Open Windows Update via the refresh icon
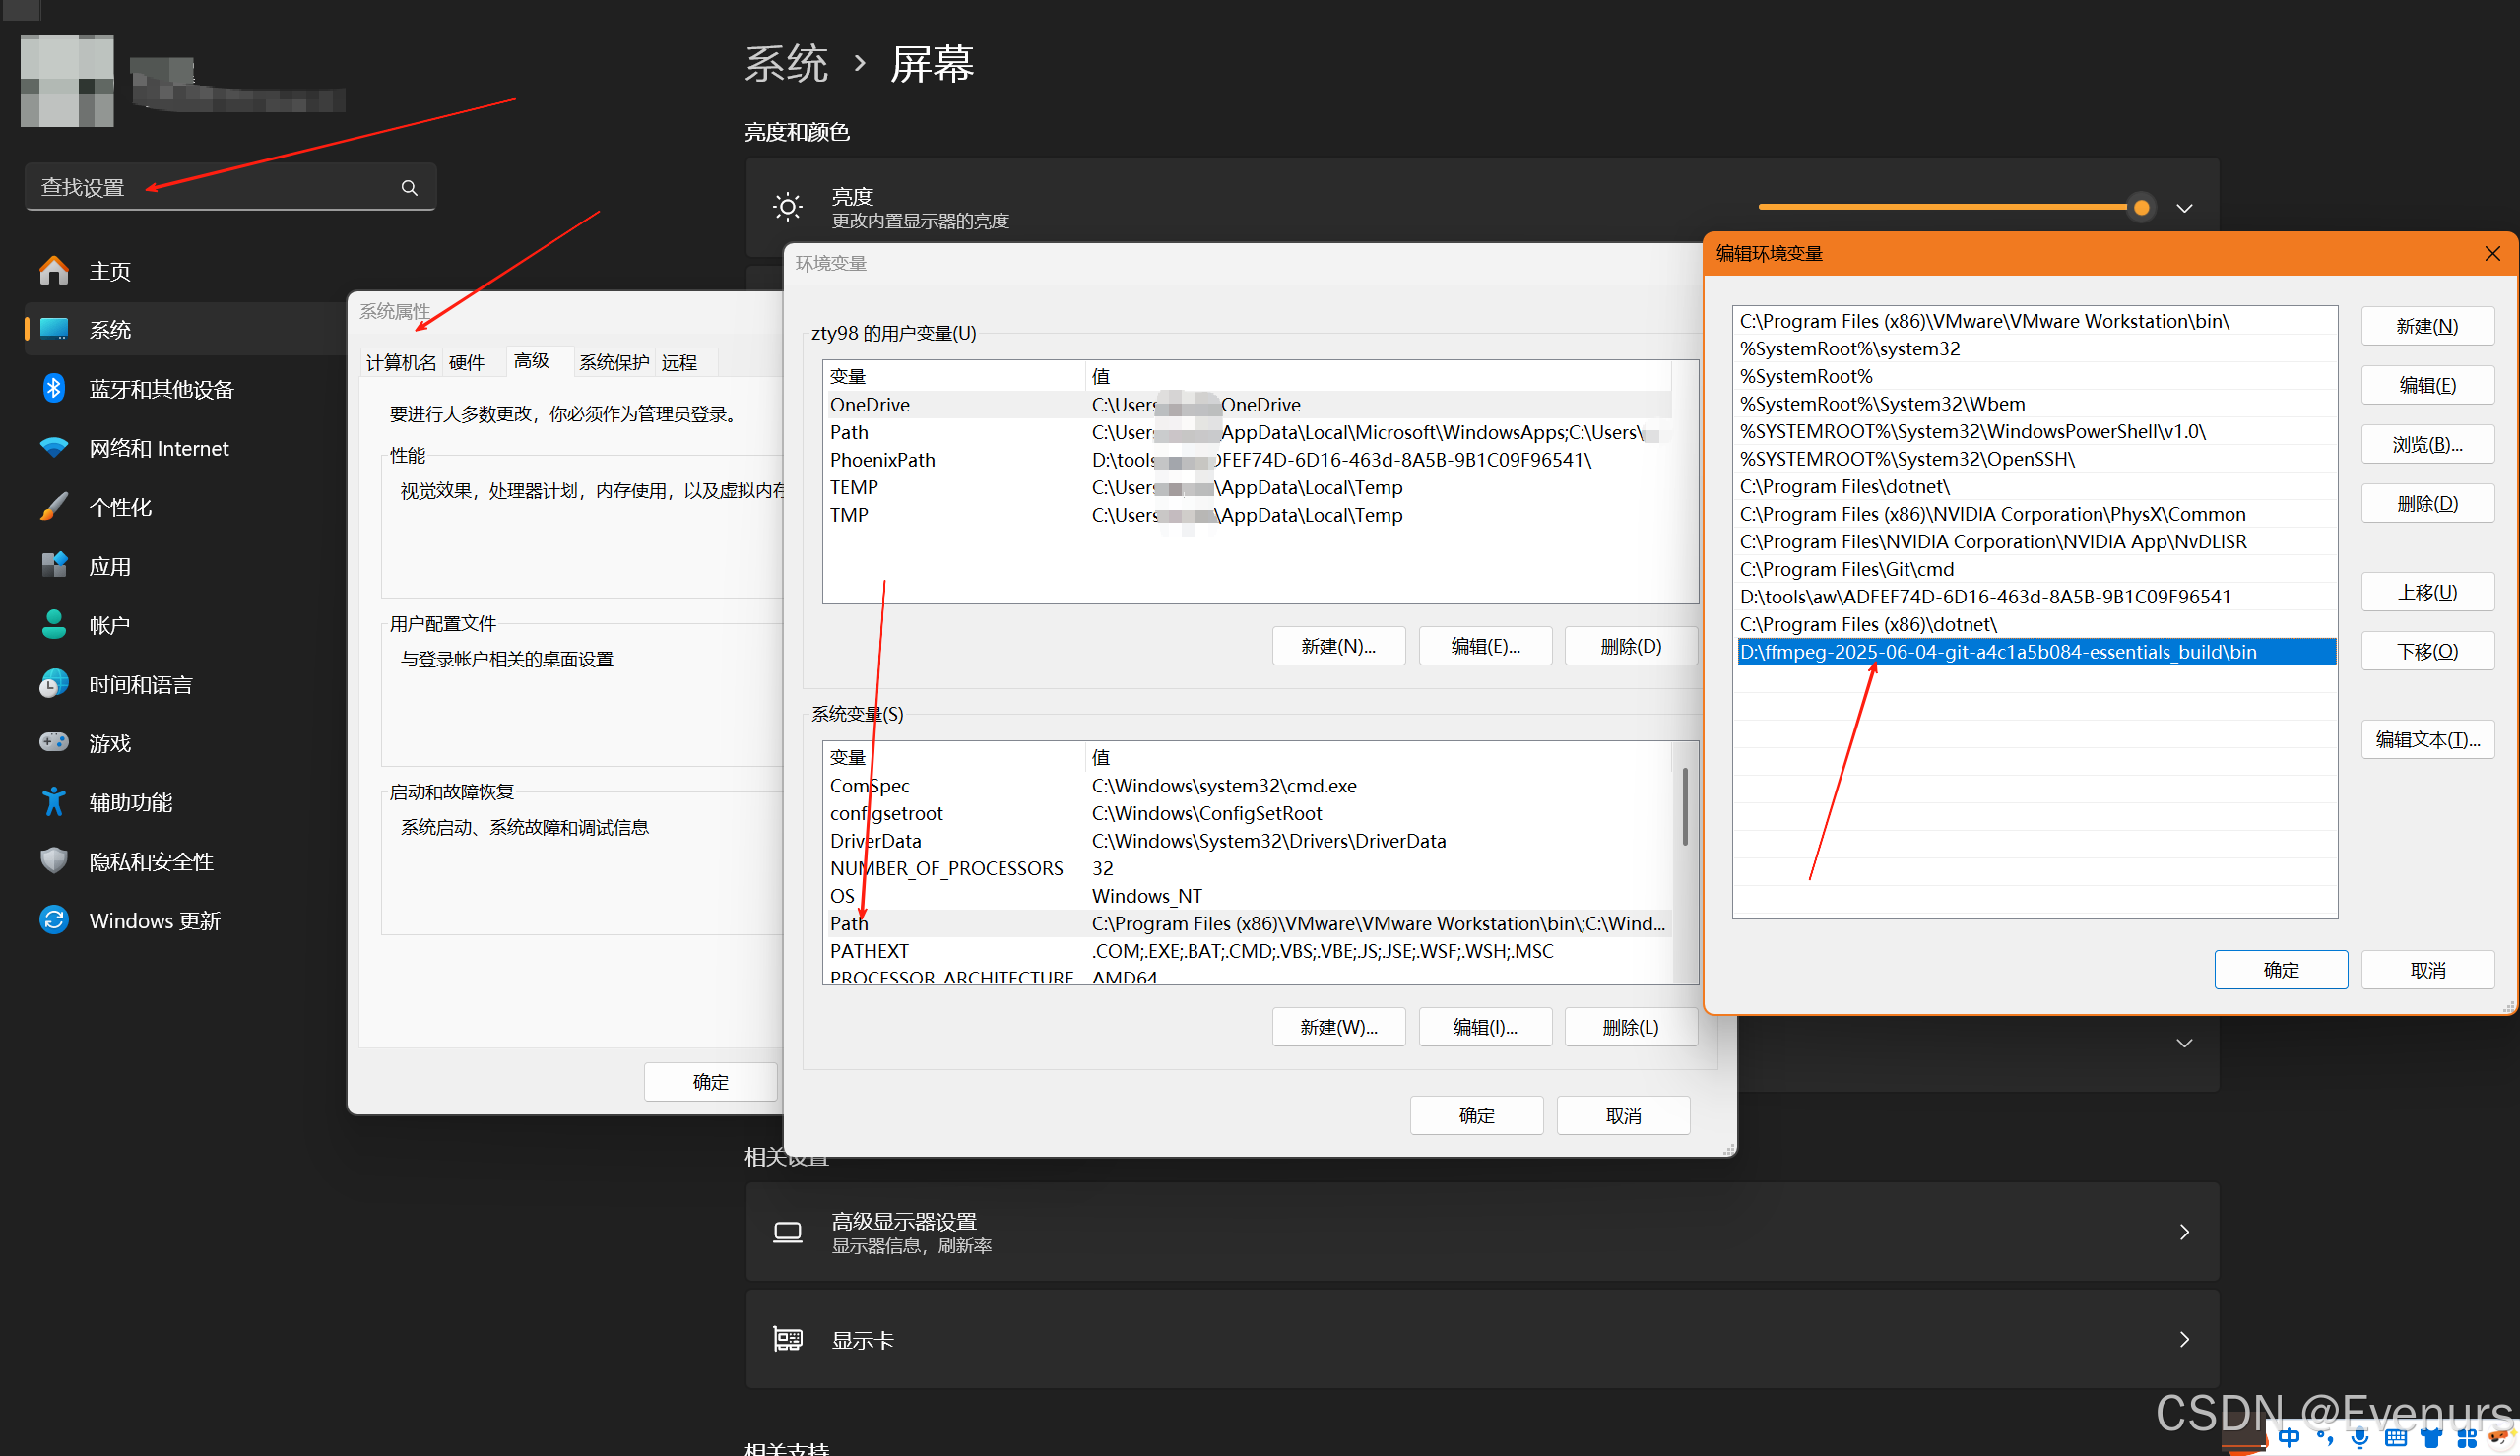The image size is (2520, 1456). (54, 920)
